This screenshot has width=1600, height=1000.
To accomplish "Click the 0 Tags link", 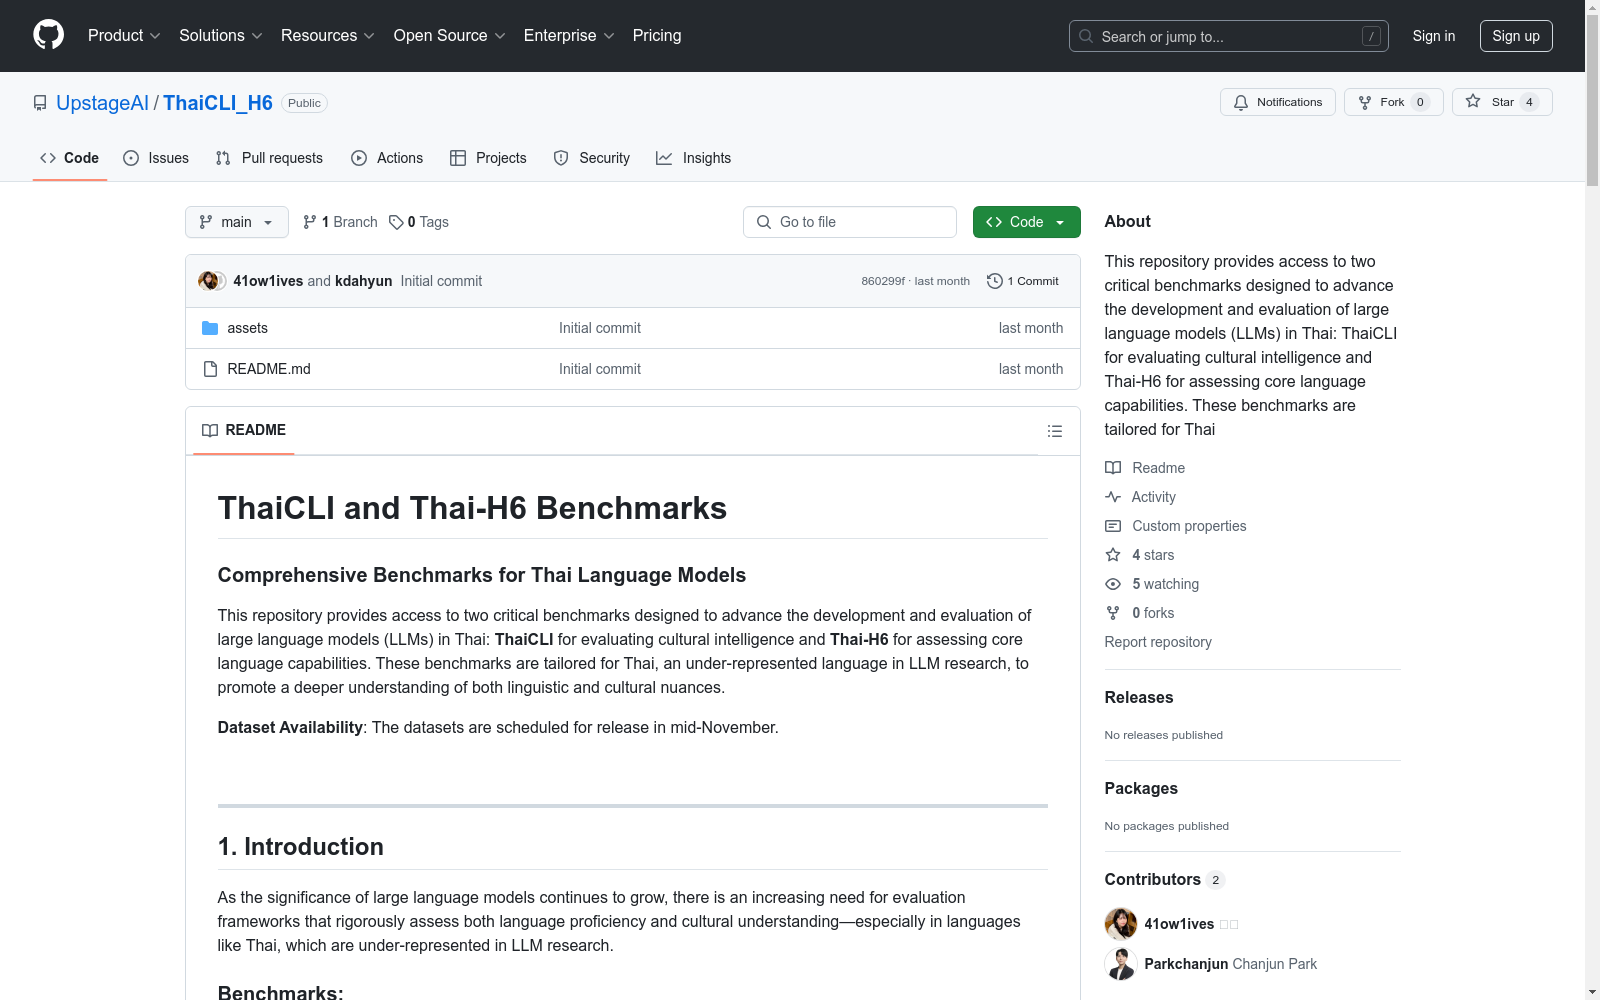I will [x=419, y=222].
